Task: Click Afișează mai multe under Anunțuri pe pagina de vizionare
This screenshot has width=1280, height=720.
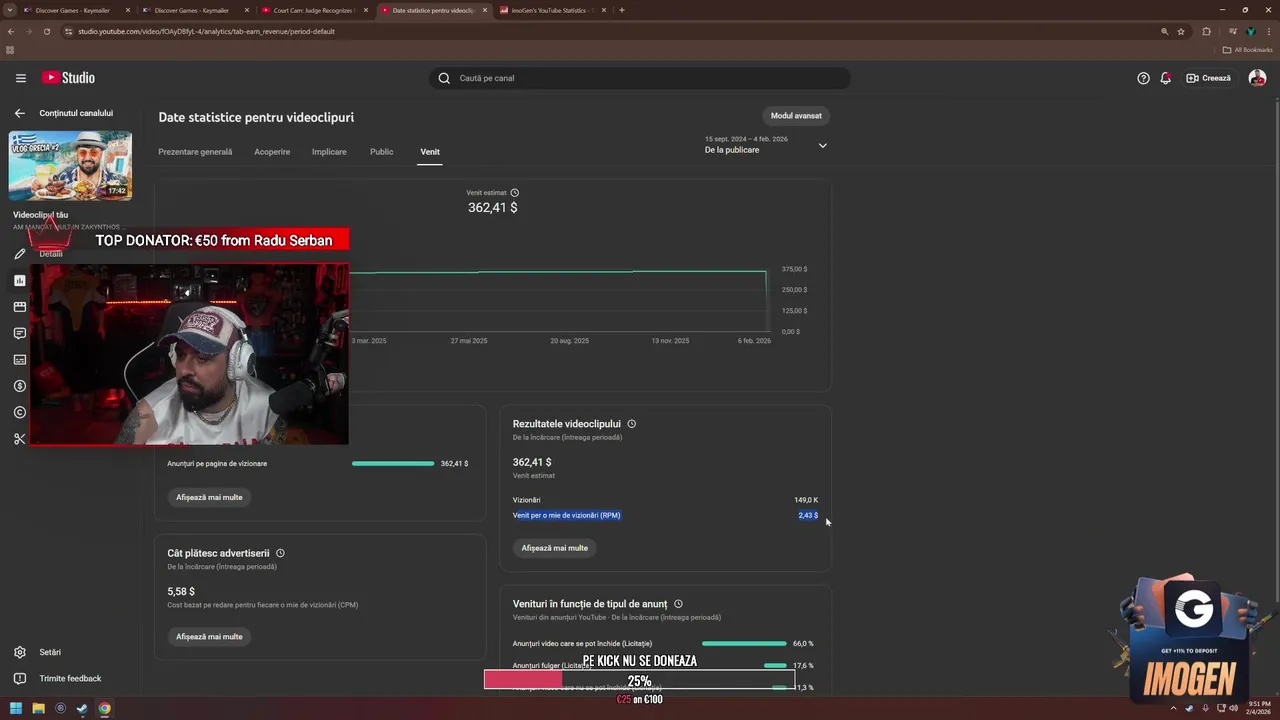Action: [x=209, y=497]
